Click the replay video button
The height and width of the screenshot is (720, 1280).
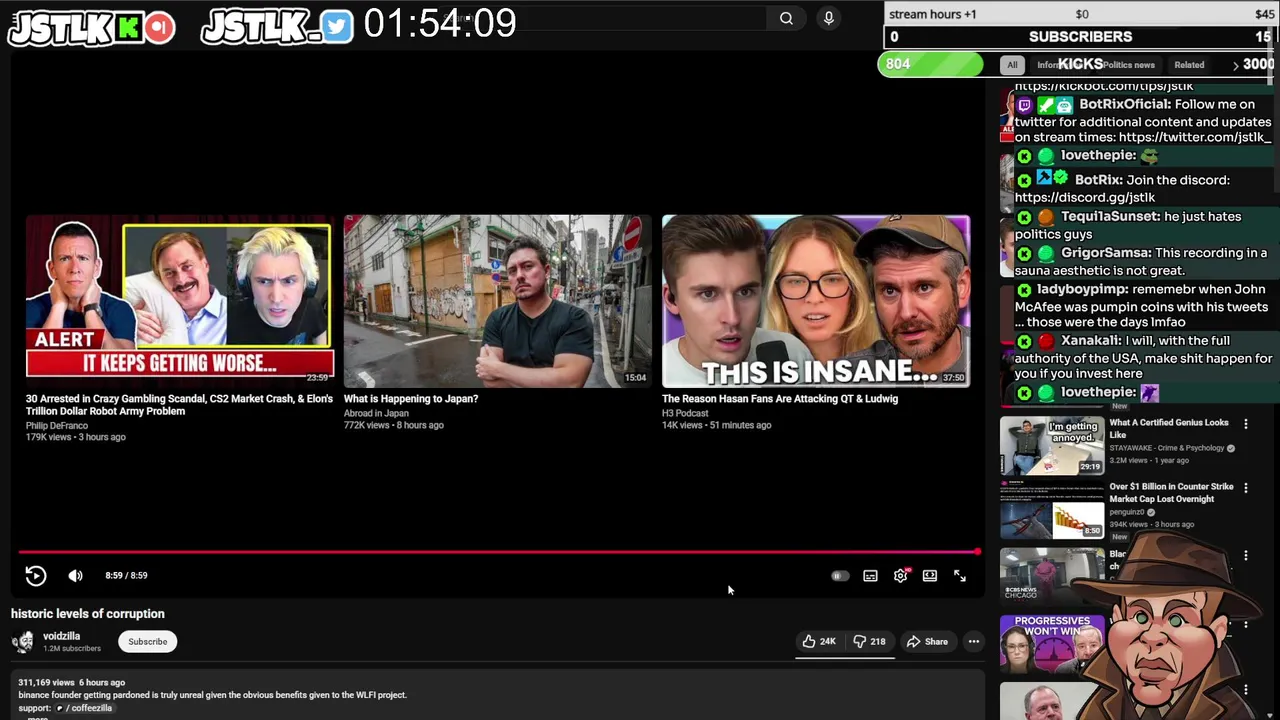tap(35, 575)
